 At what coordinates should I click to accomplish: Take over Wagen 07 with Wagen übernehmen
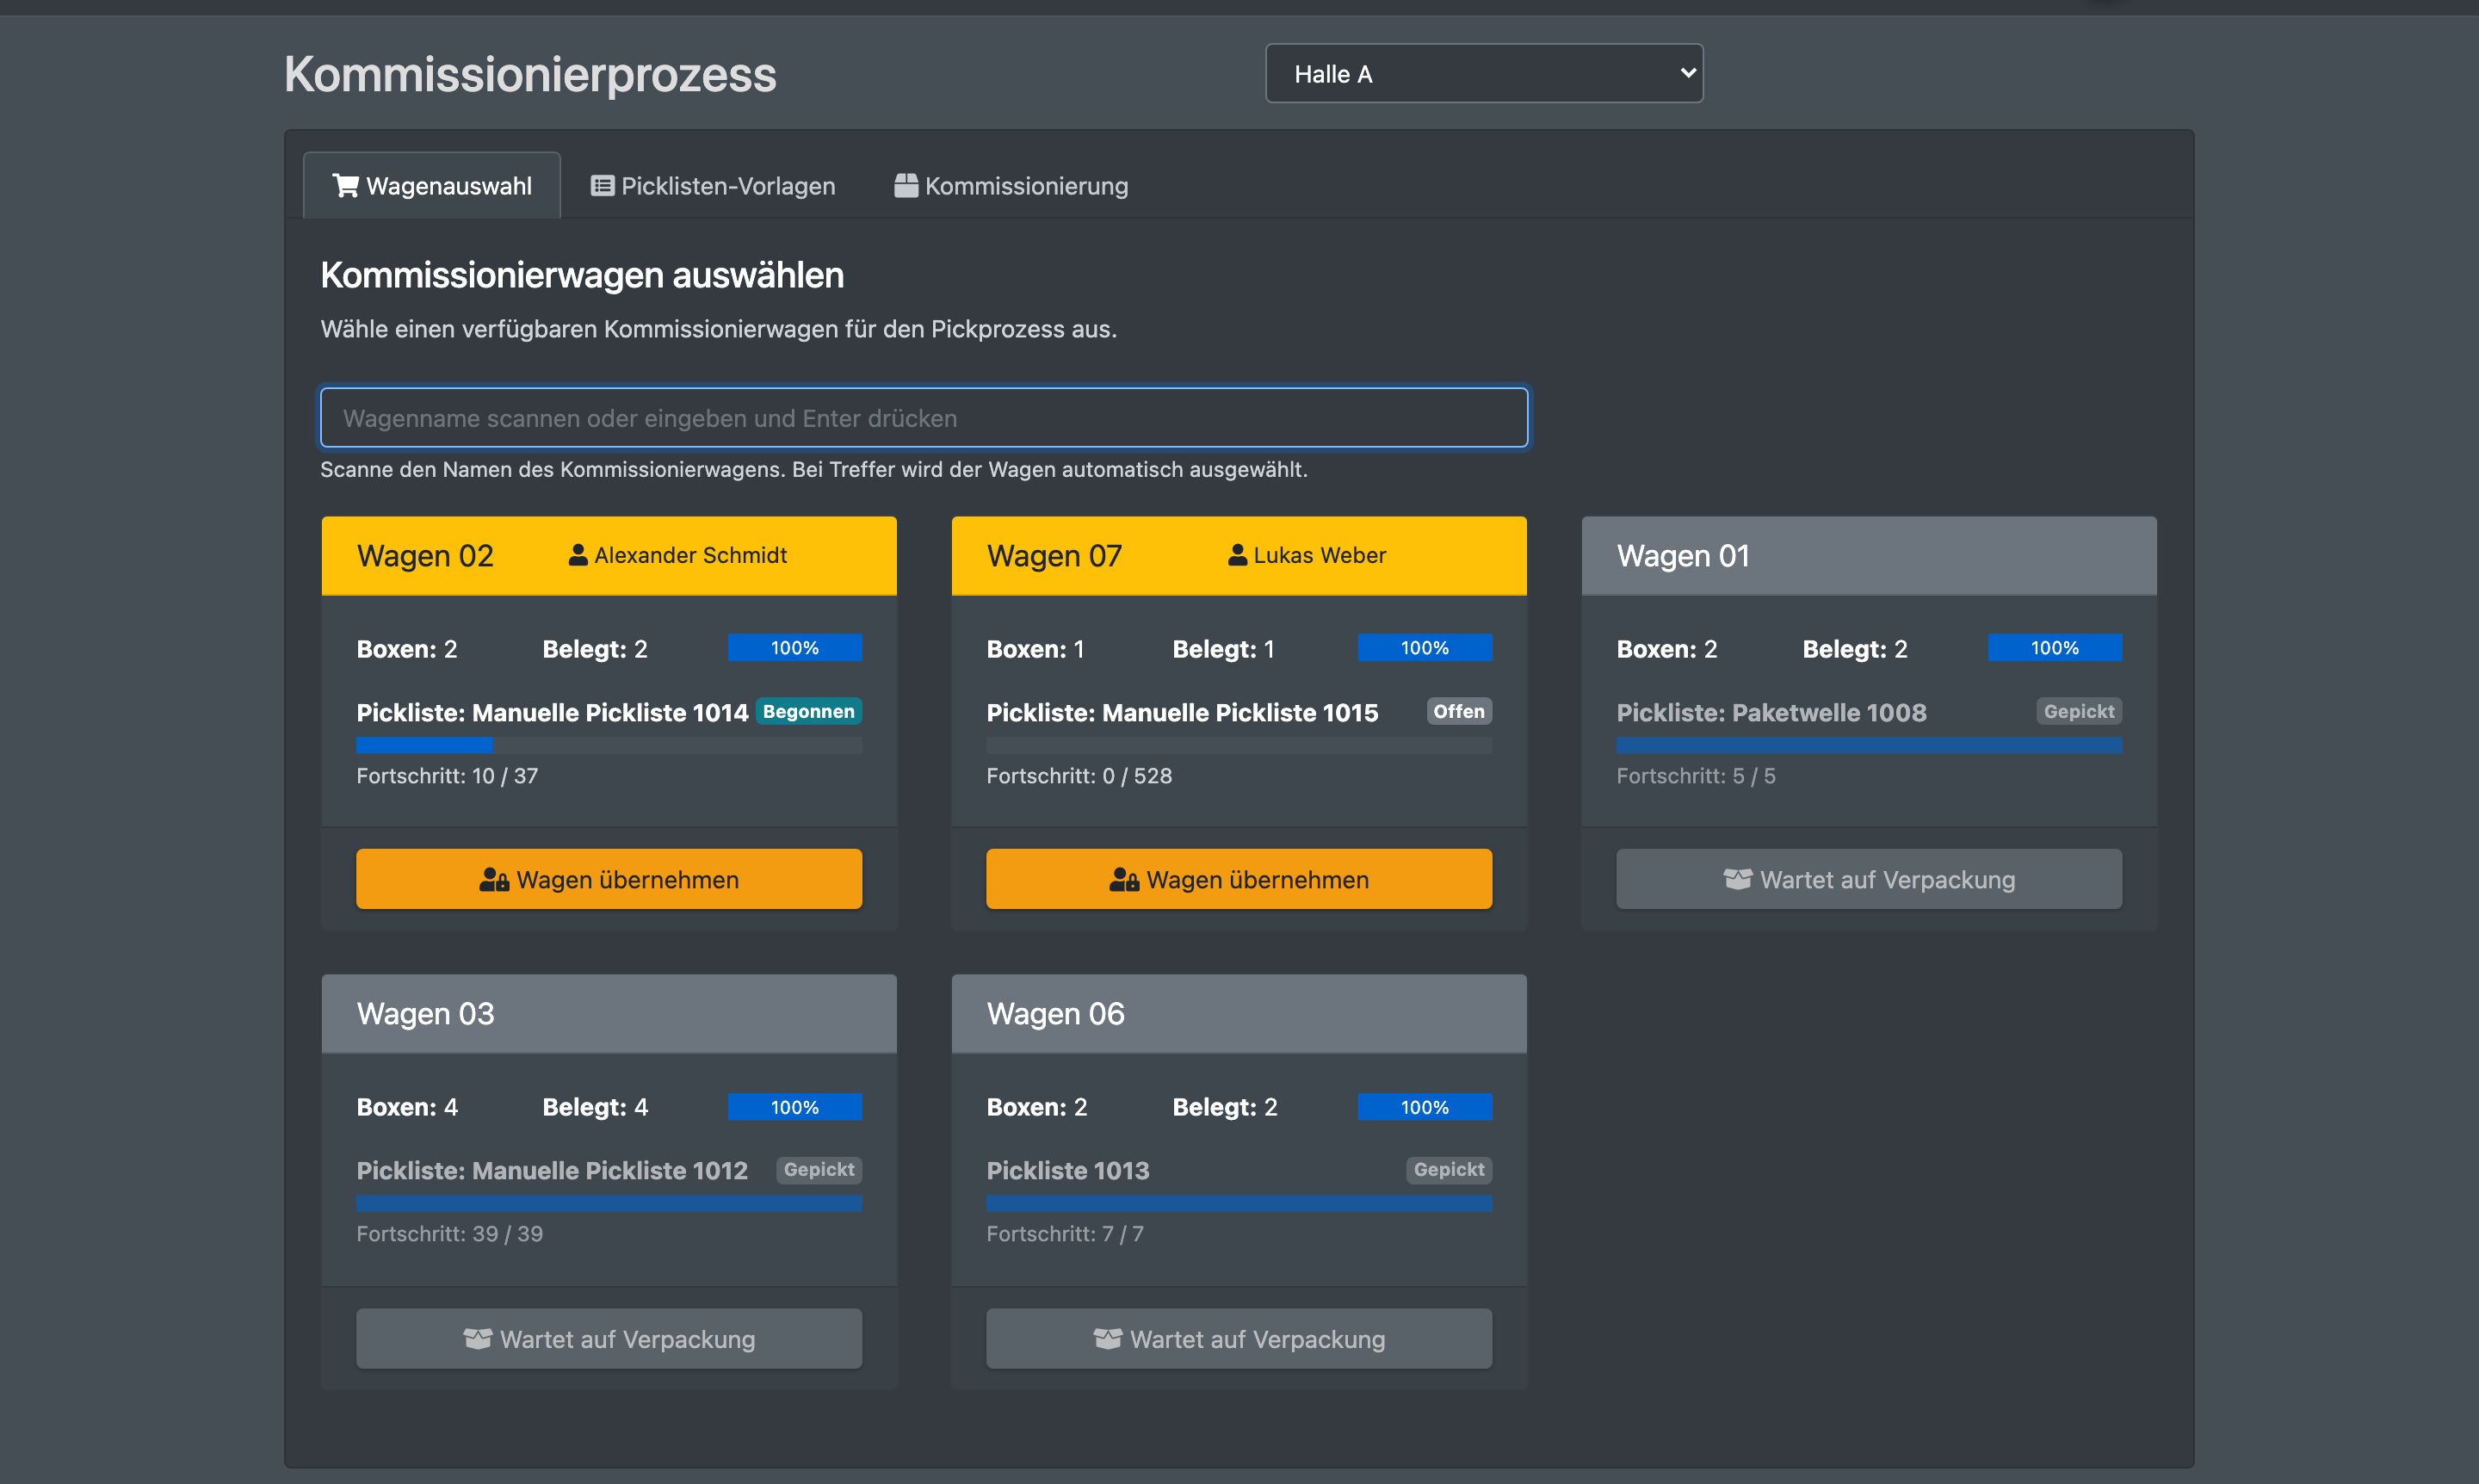1239,879
